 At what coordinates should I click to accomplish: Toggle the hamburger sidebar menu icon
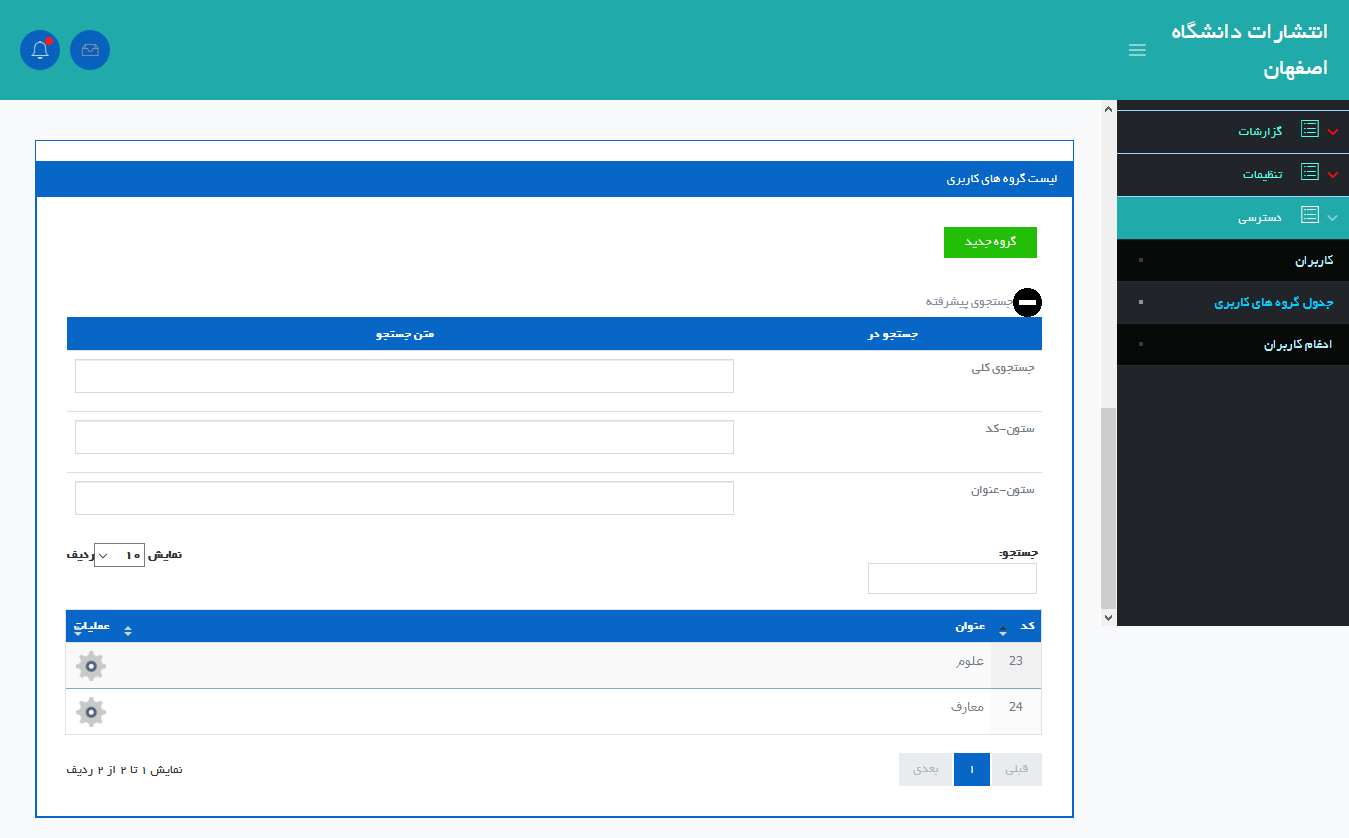tap(1137, 50)
